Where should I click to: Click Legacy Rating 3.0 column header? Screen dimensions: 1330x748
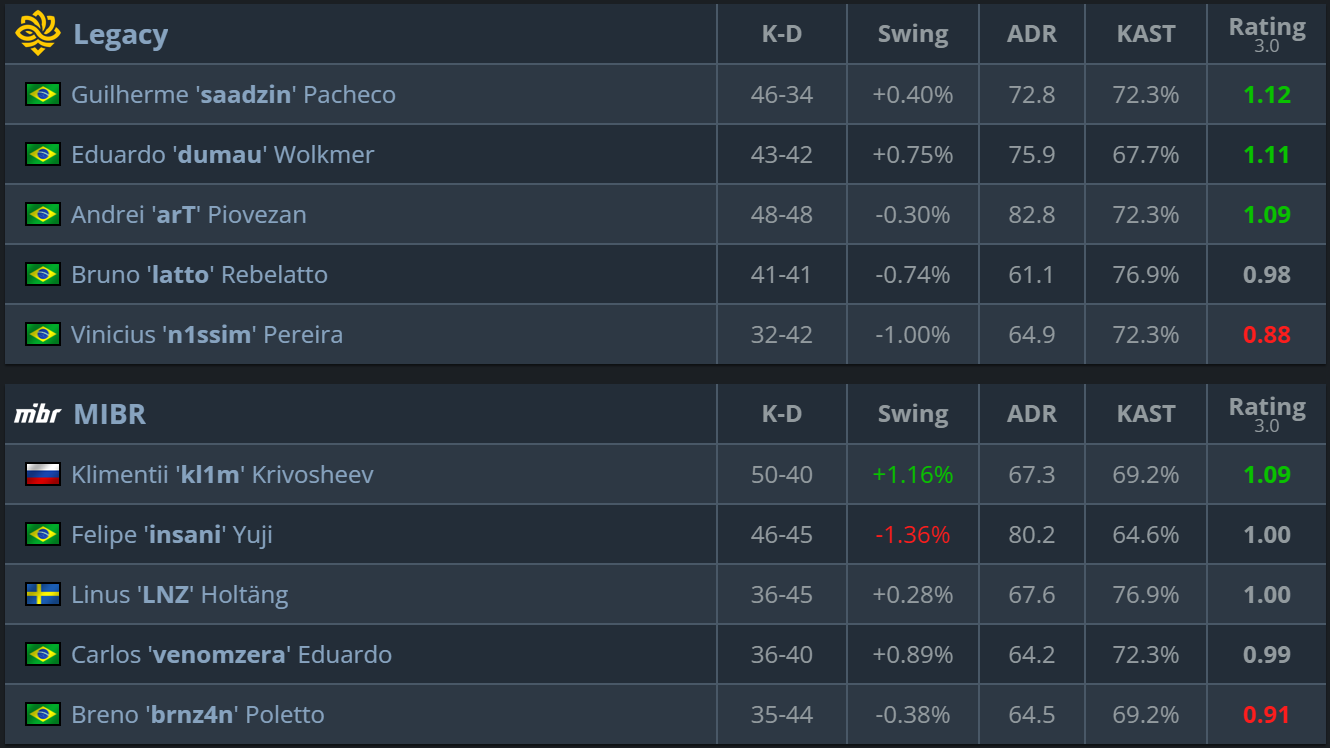pyautogui.click(x=1267, y=34)
